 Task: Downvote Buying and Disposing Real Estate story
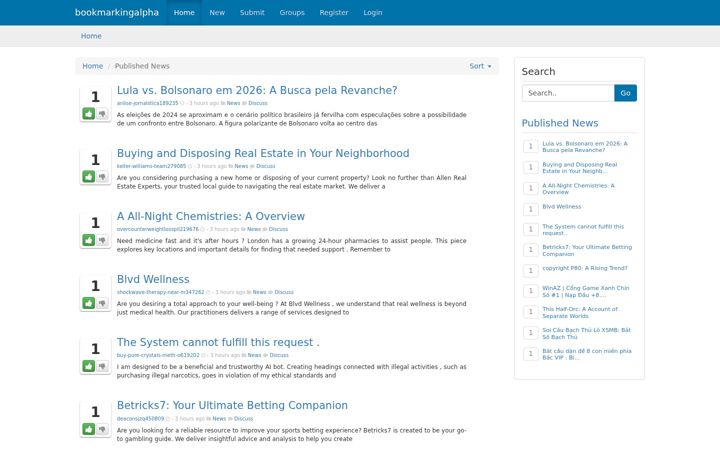(102, 176)
